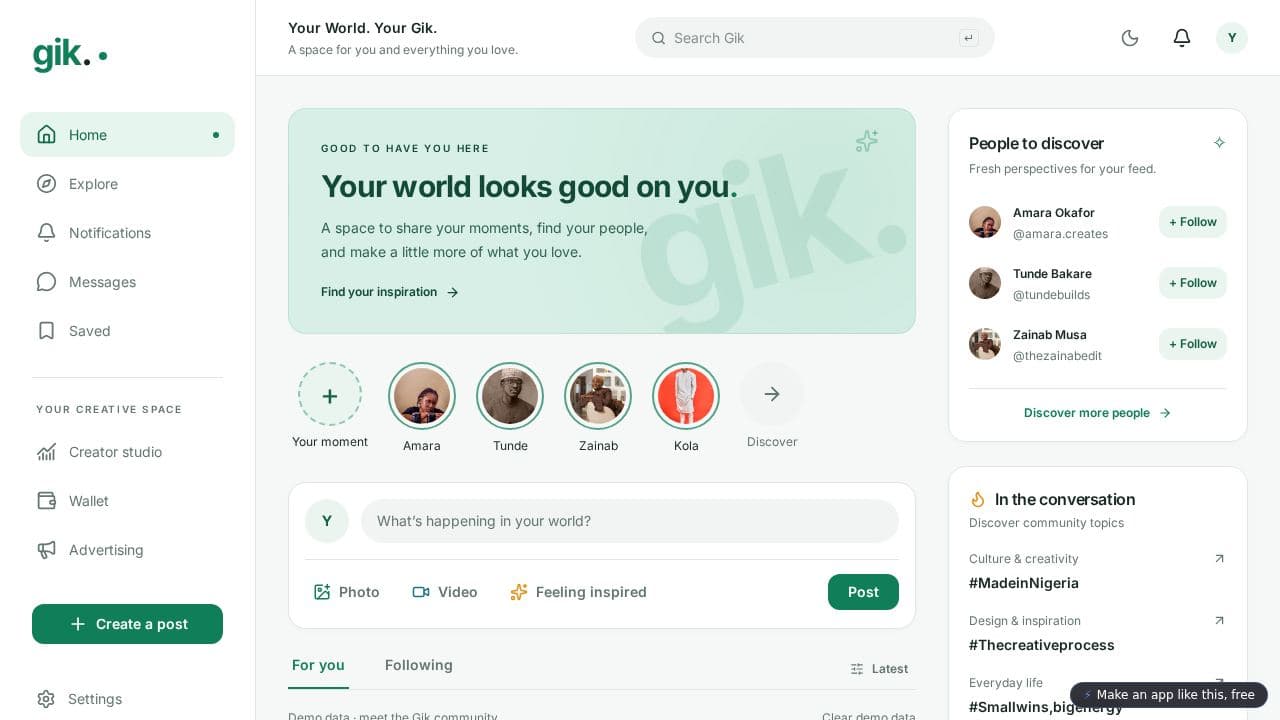Click the What's happening in your world field
The image size is (1280, 720).
click(x=630, y=521)
